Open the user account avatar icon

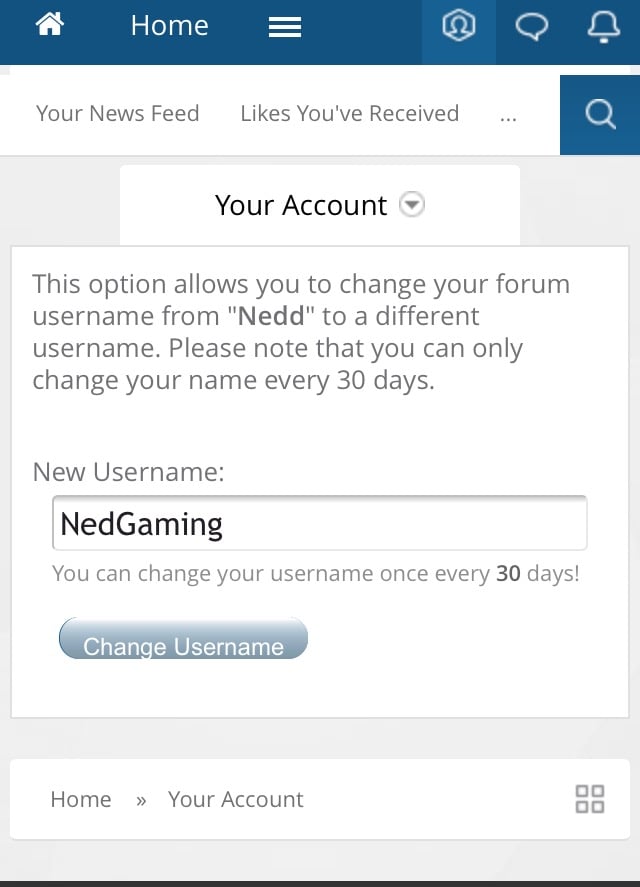(x=458, y=26)
